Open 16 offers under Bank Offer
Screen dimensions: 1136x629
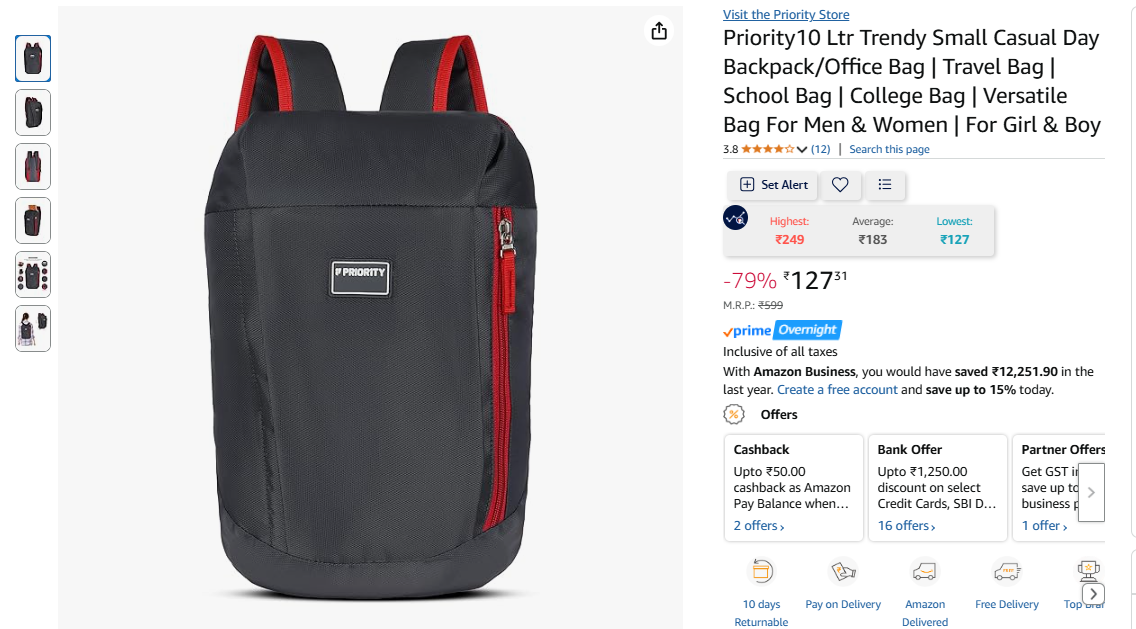(x=906, y=525)
